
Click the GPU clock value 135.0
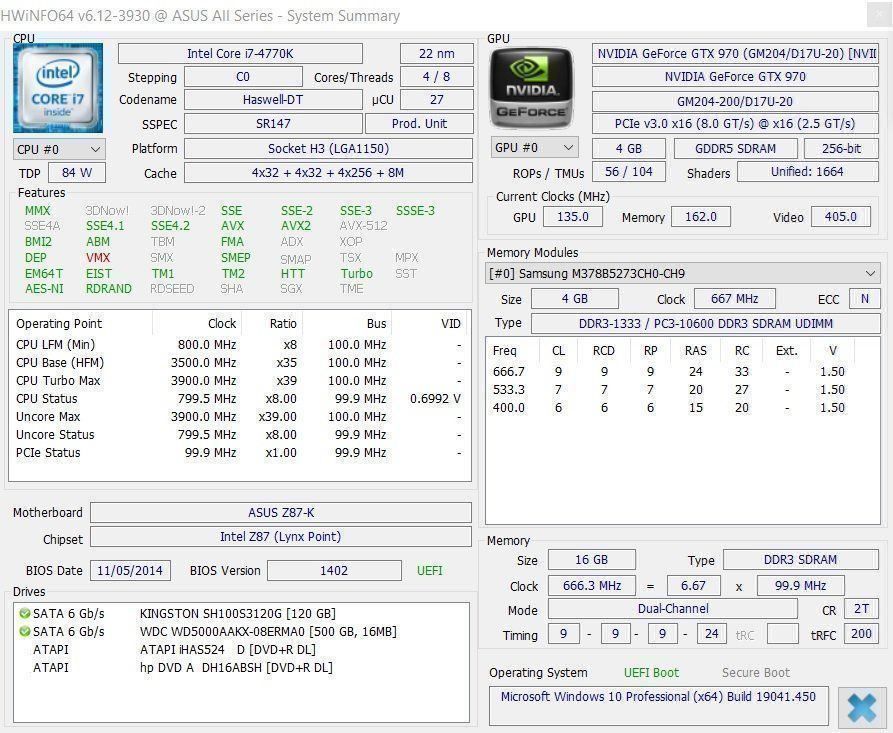[x=573, y=216]
